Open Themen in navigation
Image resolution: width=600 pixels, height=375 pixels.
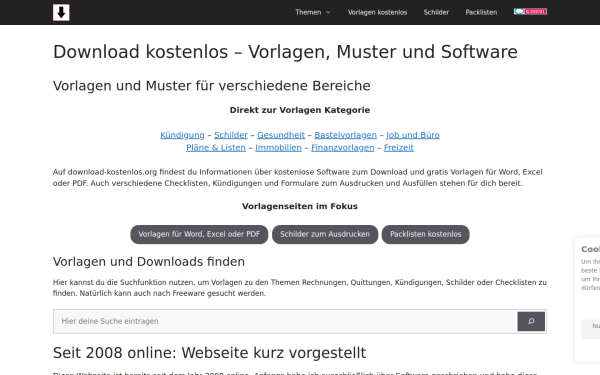pyautogui.click(x=308, y=12)
